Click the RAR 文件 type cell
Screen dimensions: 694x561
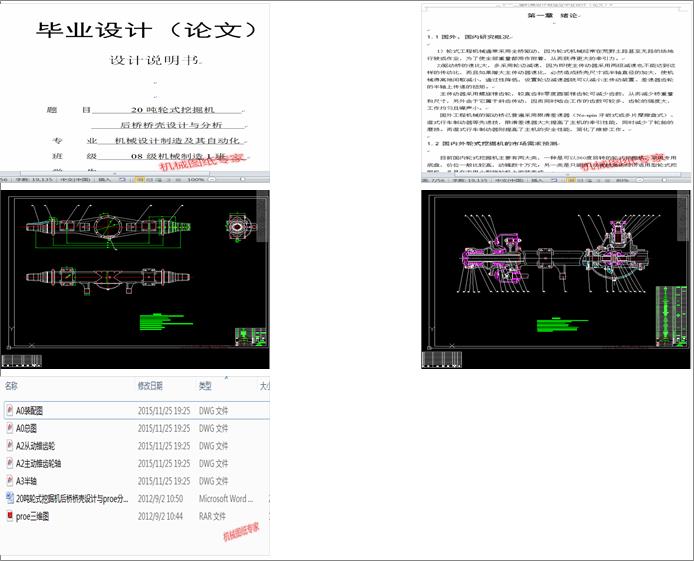point(212,516)
